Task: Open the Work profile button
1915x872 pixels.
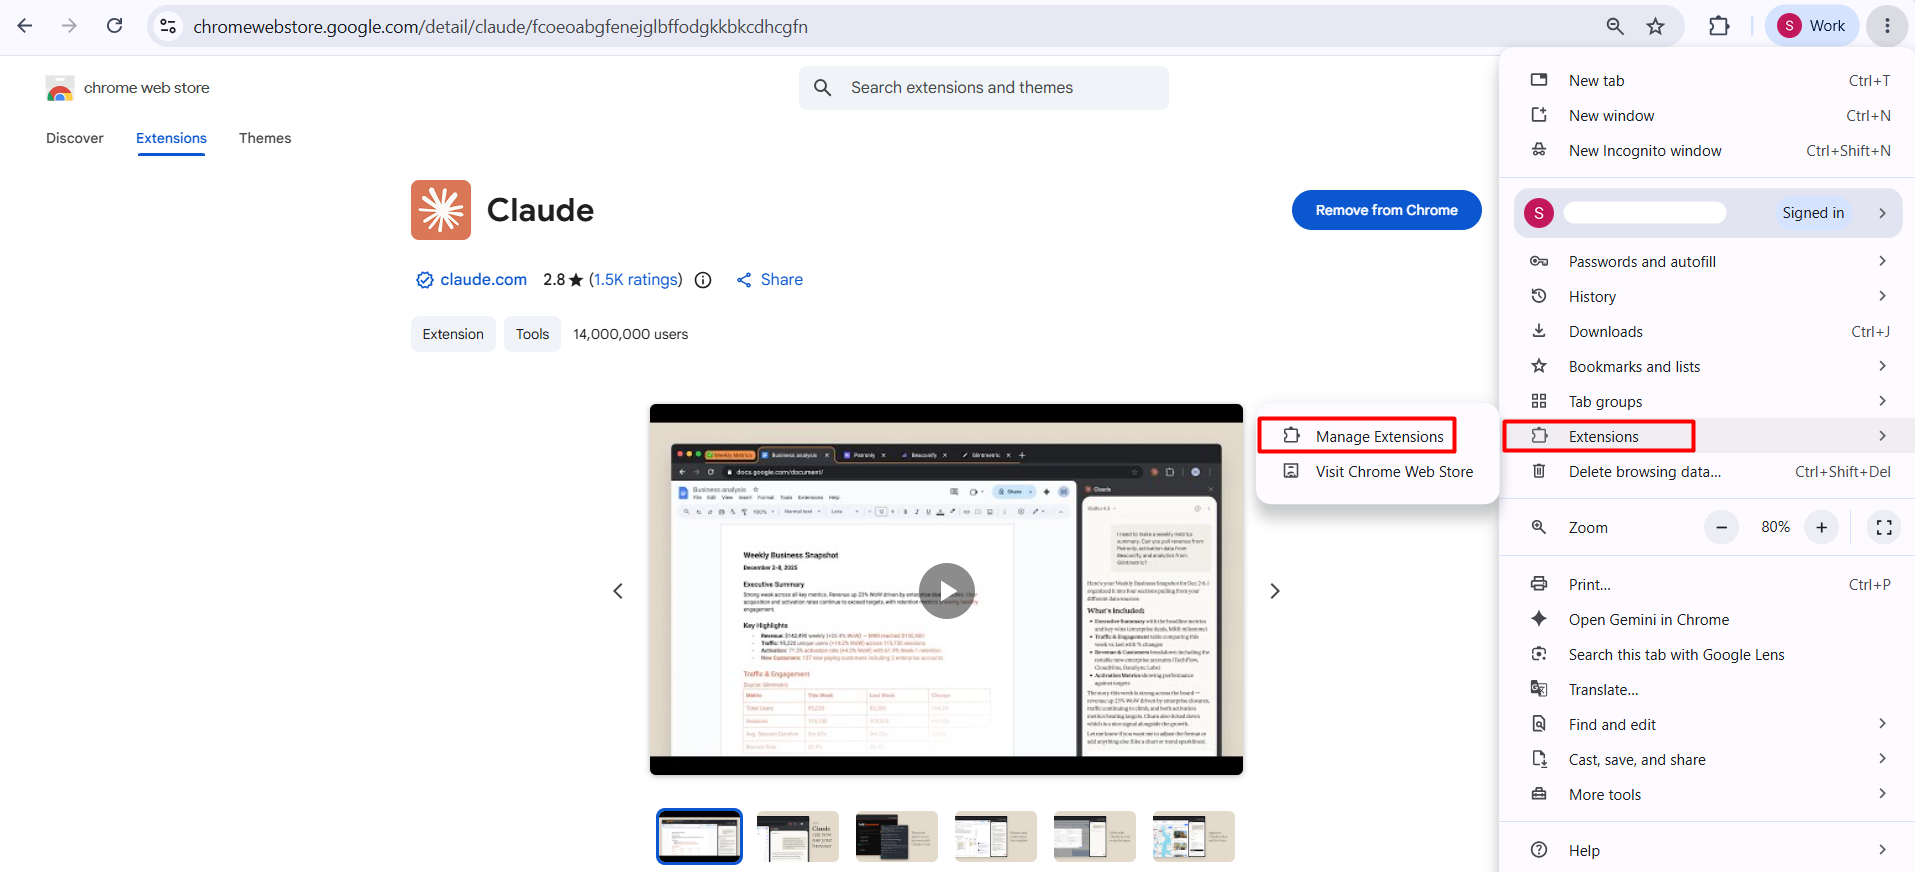Action: click(1812, 26)
